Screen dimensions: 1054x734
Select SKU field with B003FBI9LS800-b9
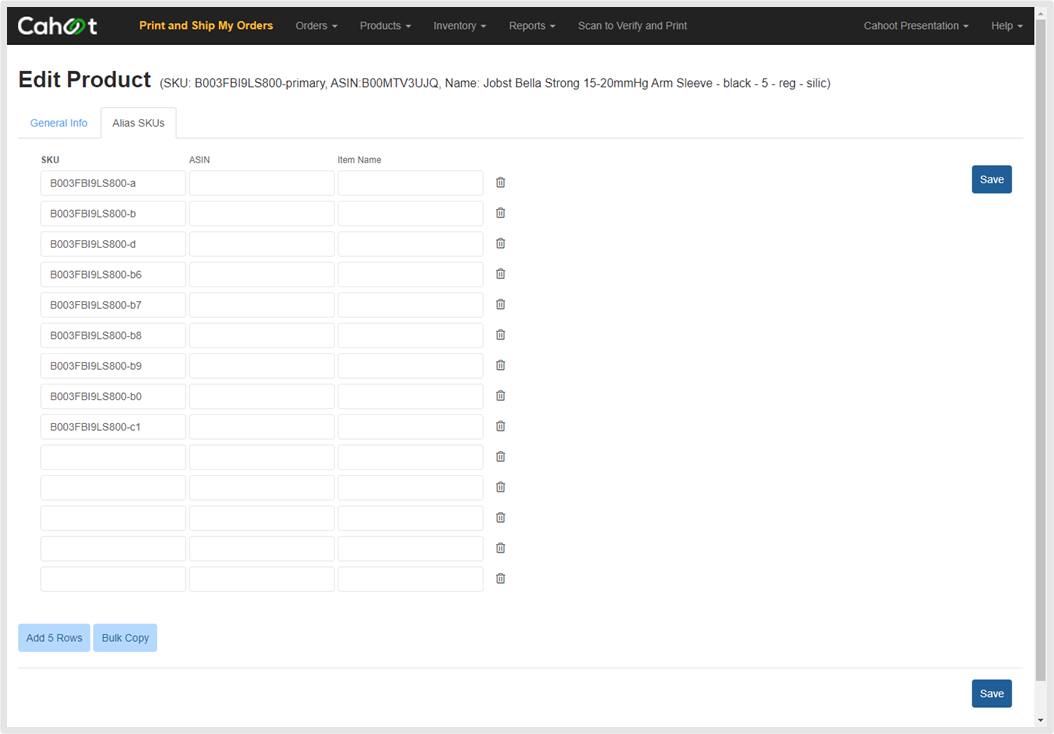click(113, 366)
